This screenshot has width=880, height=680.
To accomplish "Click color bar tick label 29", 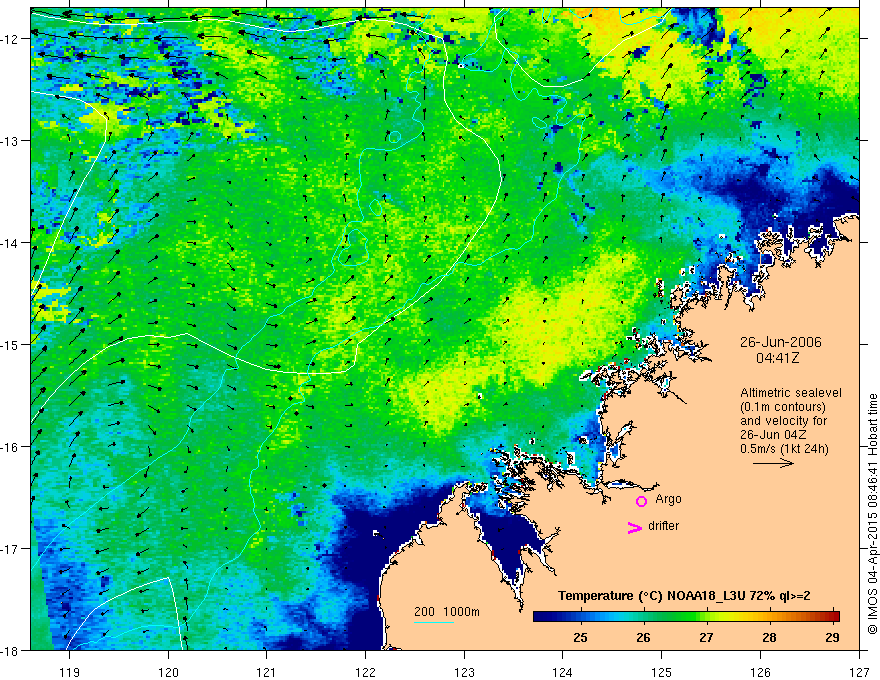I will click(x=832, y=637).
